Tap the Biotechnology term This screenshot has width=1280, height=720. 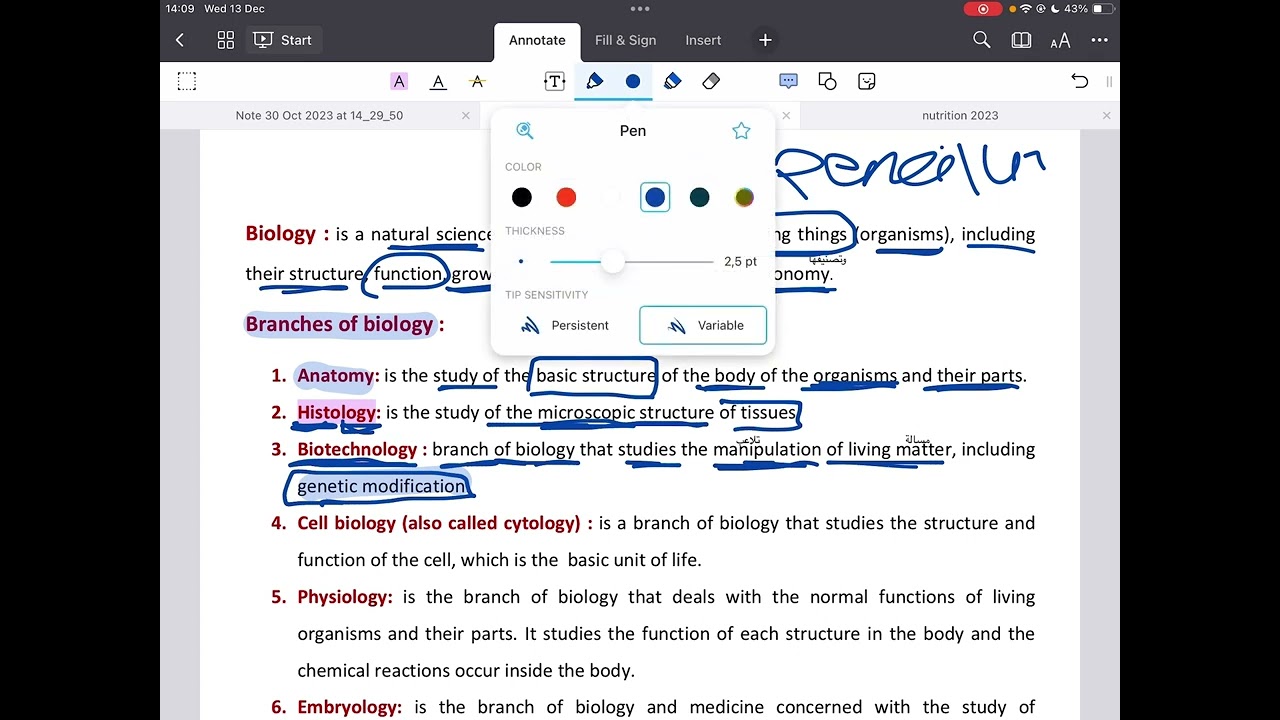tap(357, 449)
